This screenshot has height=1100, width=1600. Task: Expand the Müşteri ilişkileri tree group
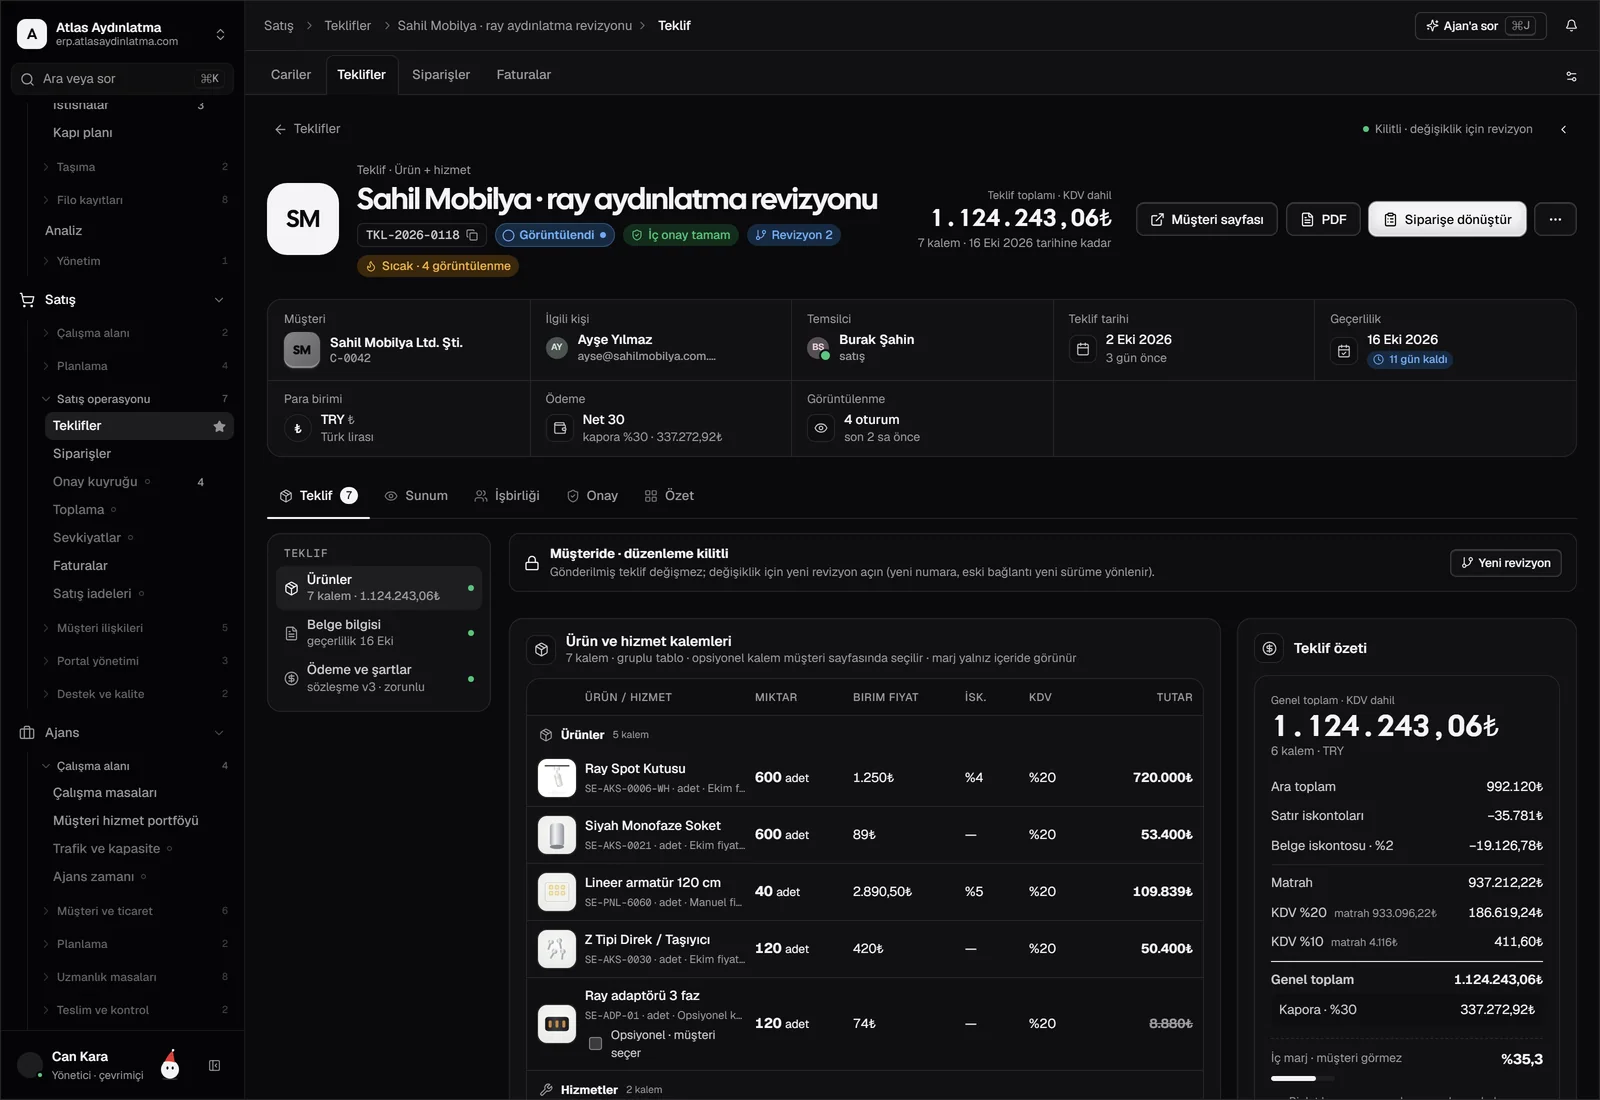tap(46, 628)
